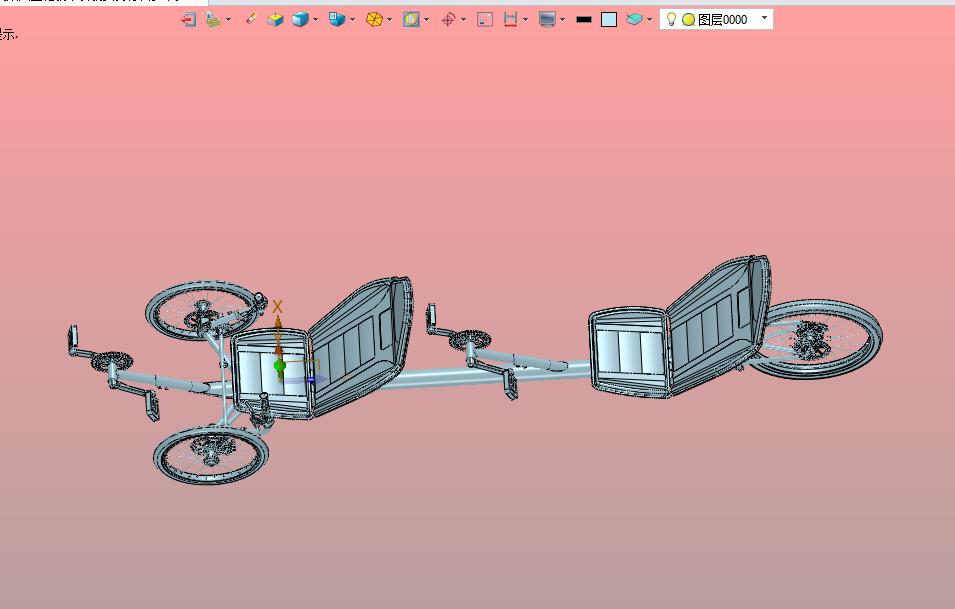Viewport: 955px width, 609px height.
Task: Click the green origin sphere of the triad
Action: 280,365
